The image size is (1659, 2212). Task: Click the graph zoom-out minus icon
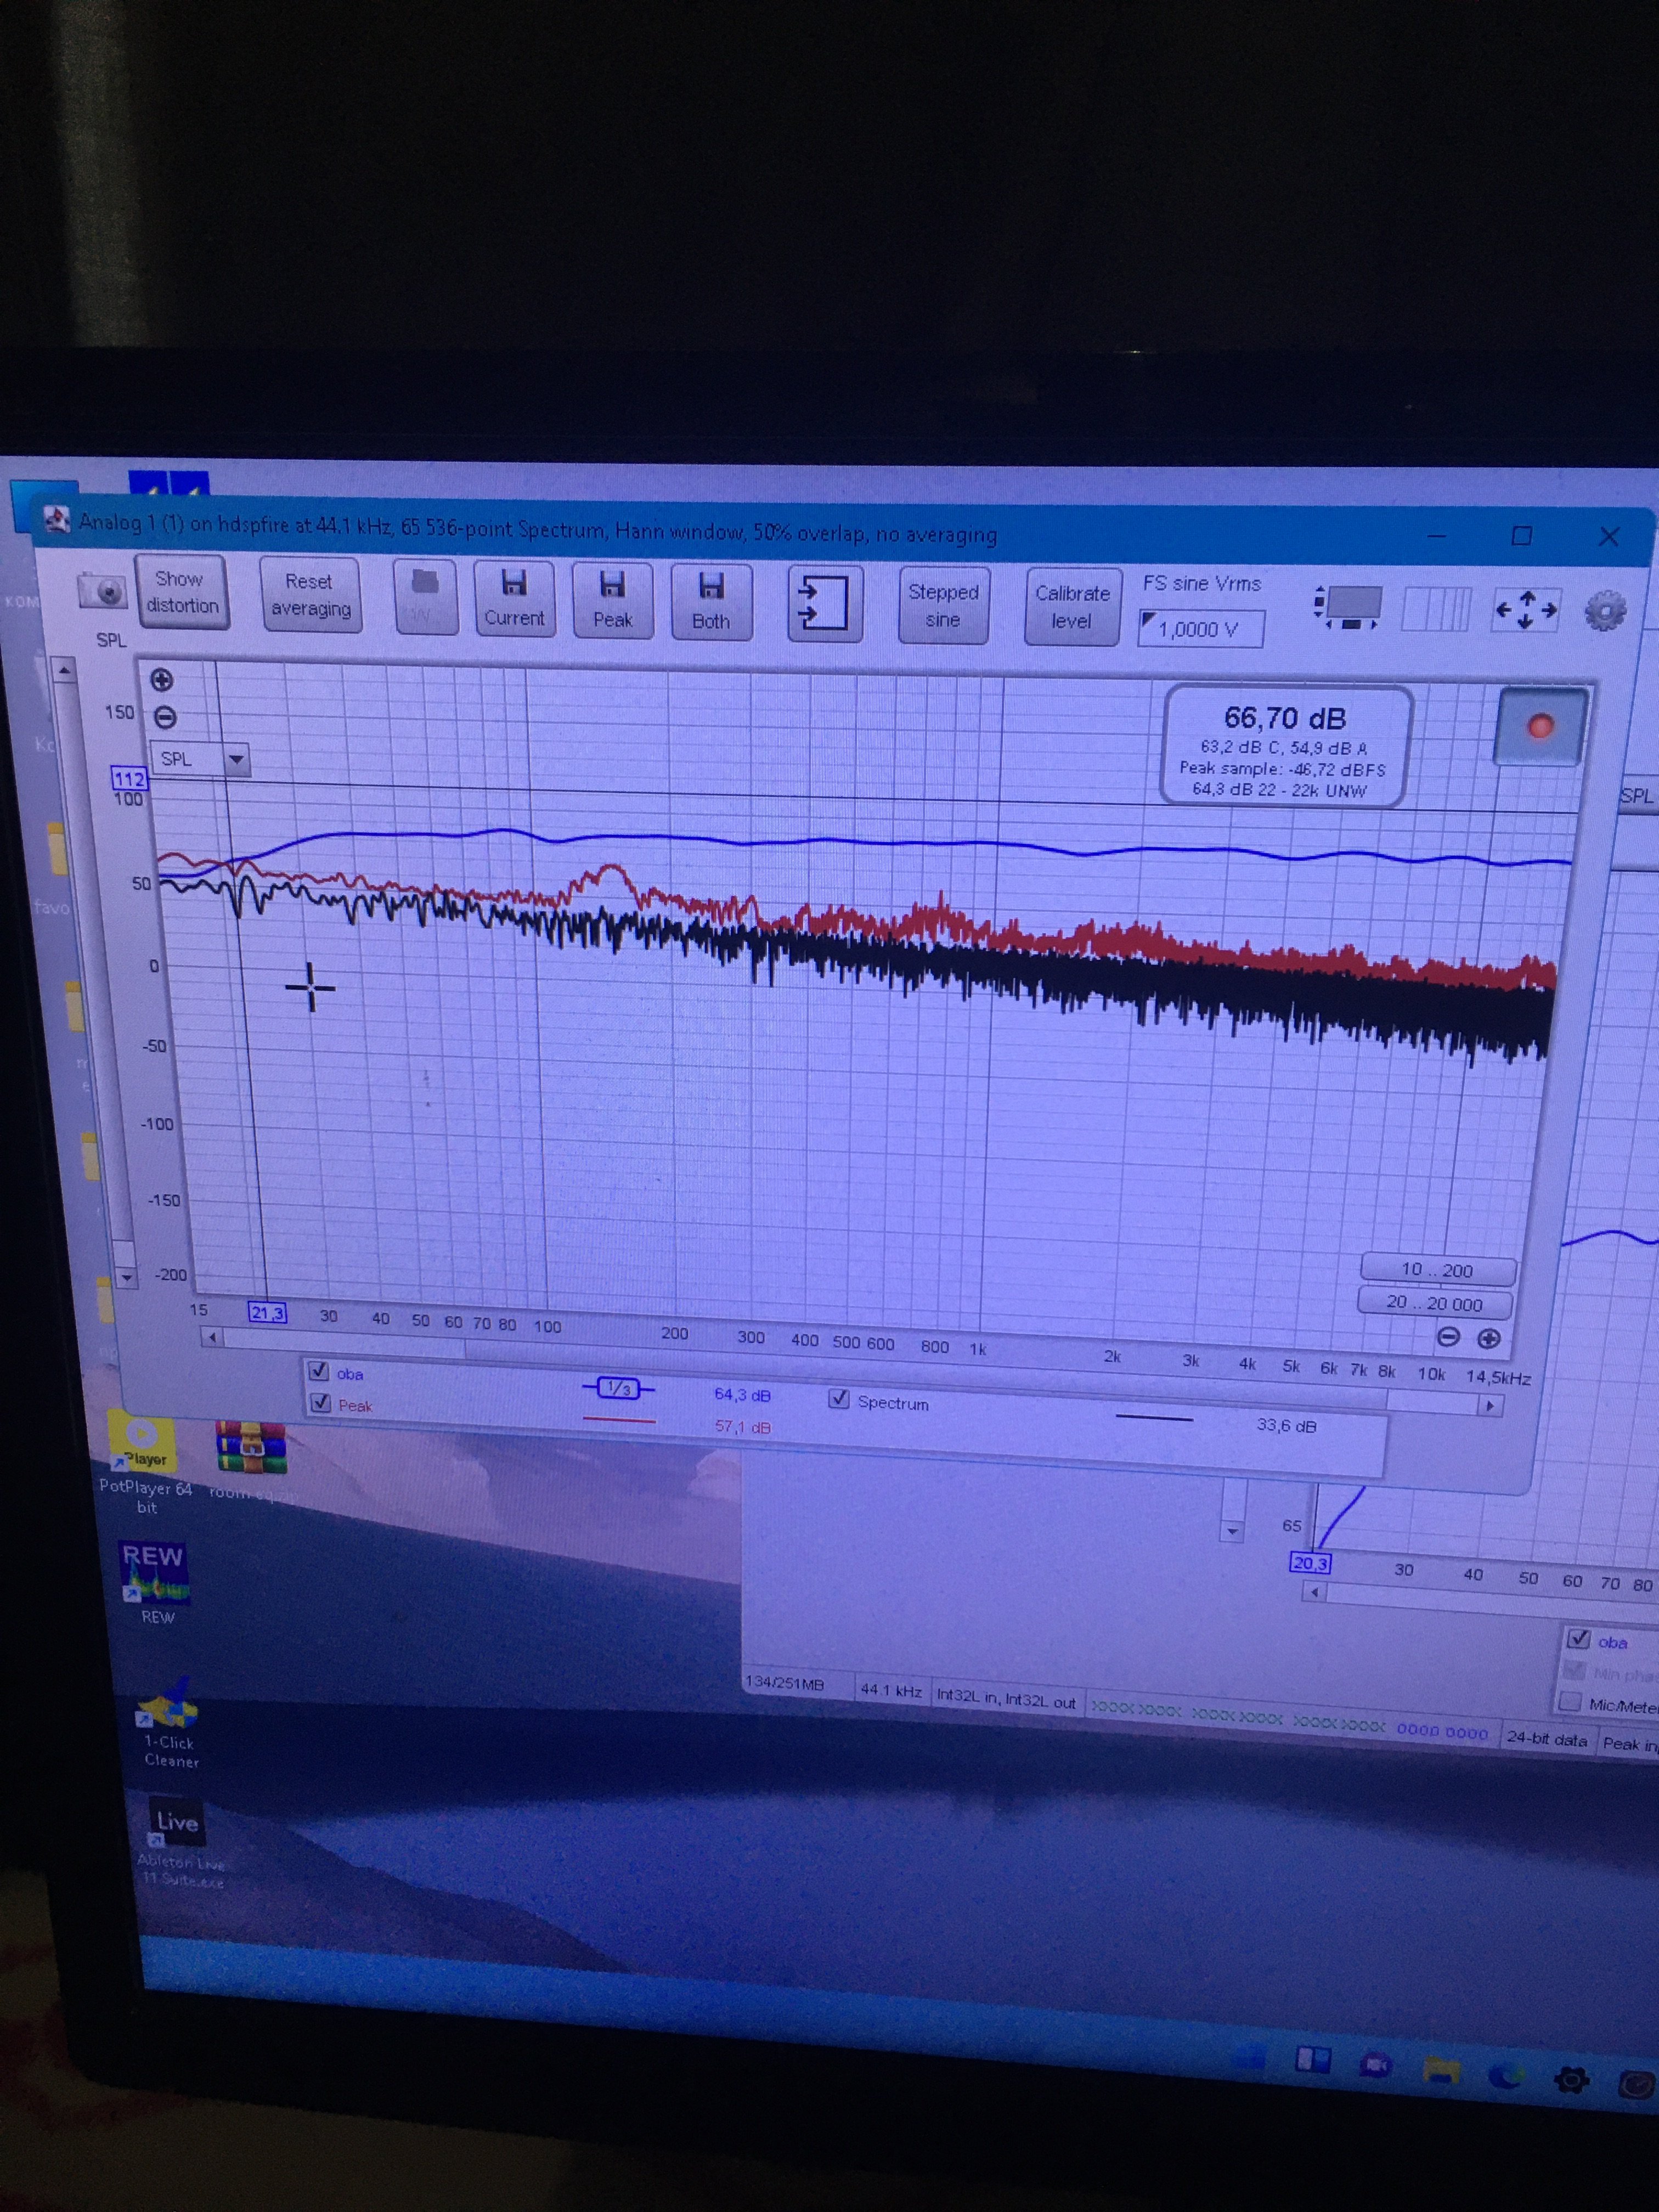pos(165,717)
